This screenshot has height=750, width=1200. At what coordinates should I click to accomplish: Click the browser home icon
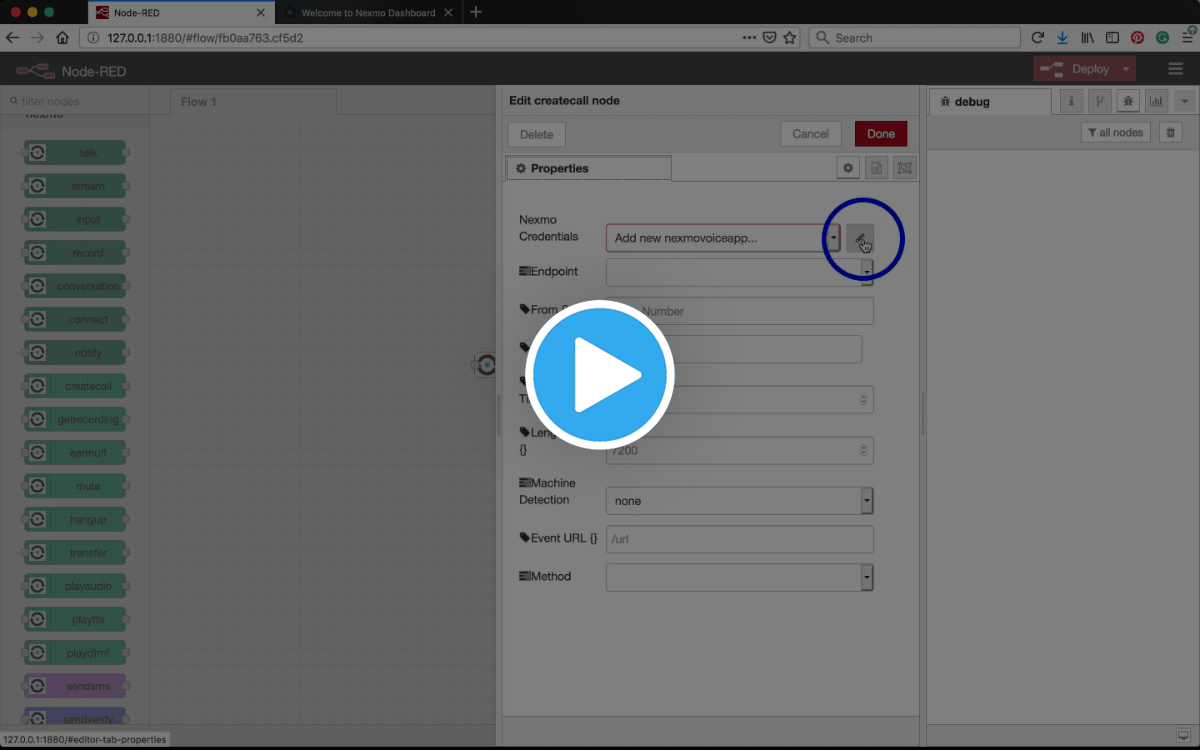pyautogui.click(x=62, y=38)
